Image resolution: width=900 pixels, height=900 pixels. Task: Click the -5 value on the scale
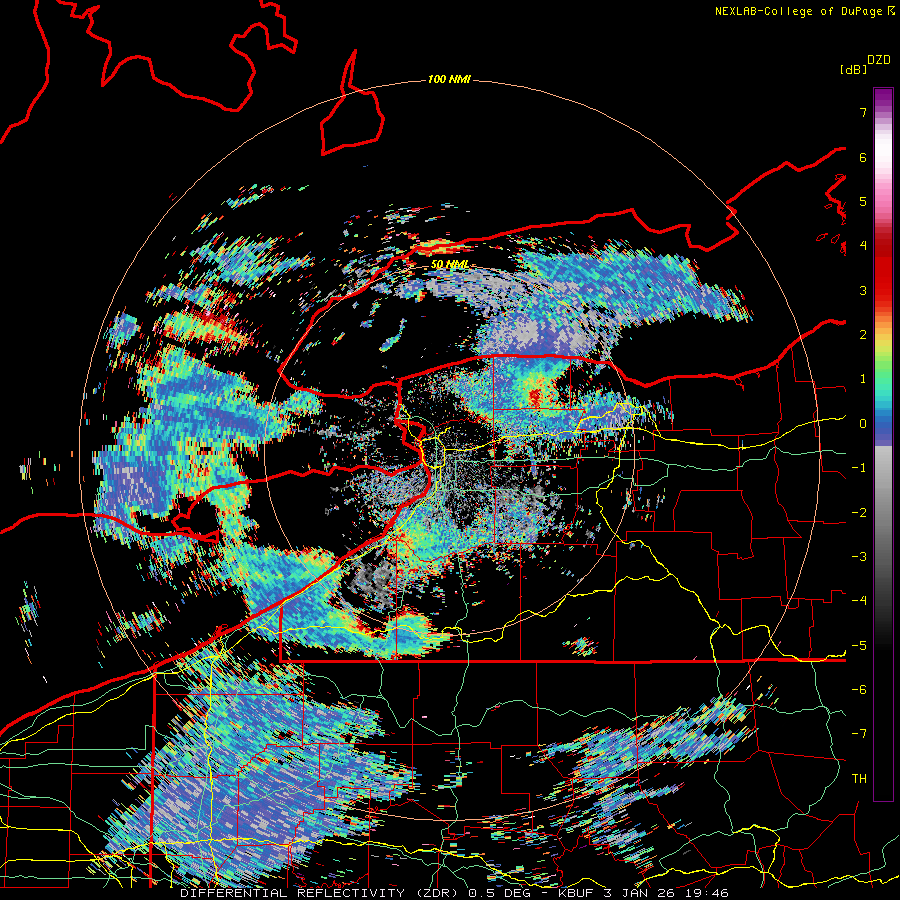tap(859, 646)
